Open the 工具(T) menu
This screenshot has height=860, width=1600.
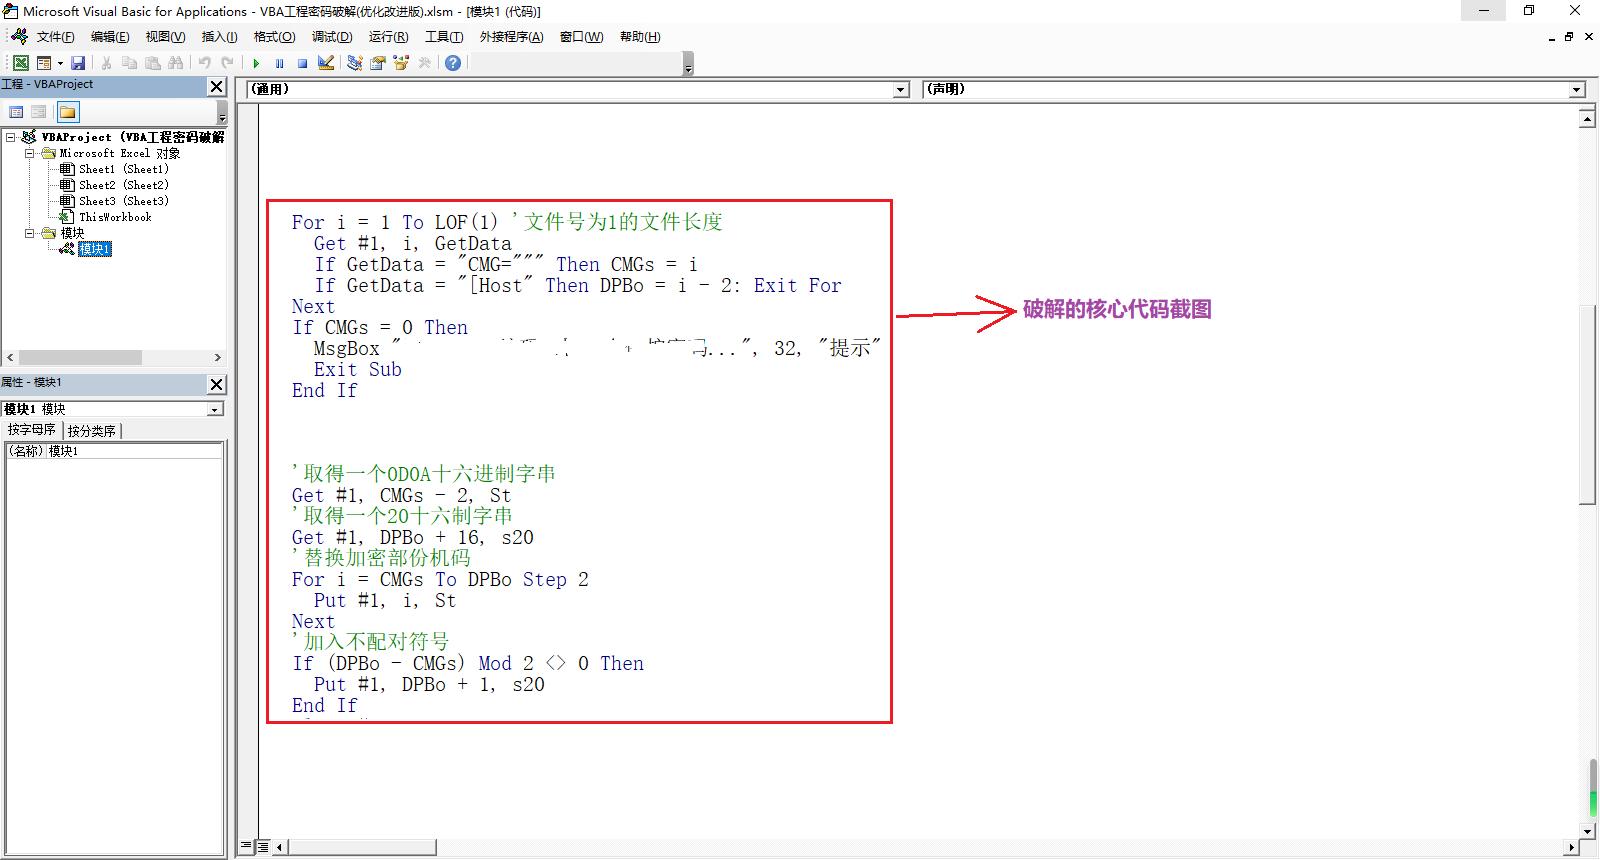[x=444, y=37]
